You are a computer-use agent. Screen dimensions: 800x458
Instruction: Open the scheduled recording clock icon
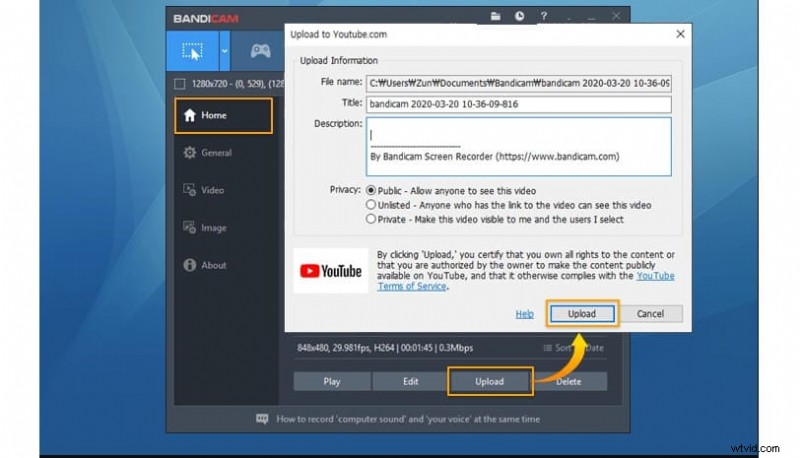click(519, 16)
